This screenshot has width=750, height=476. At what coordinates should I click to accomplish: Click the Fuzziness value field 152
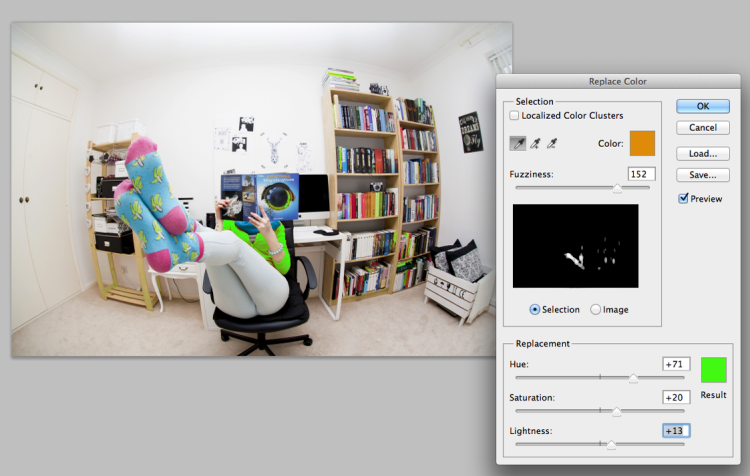(x=641, y=174)
